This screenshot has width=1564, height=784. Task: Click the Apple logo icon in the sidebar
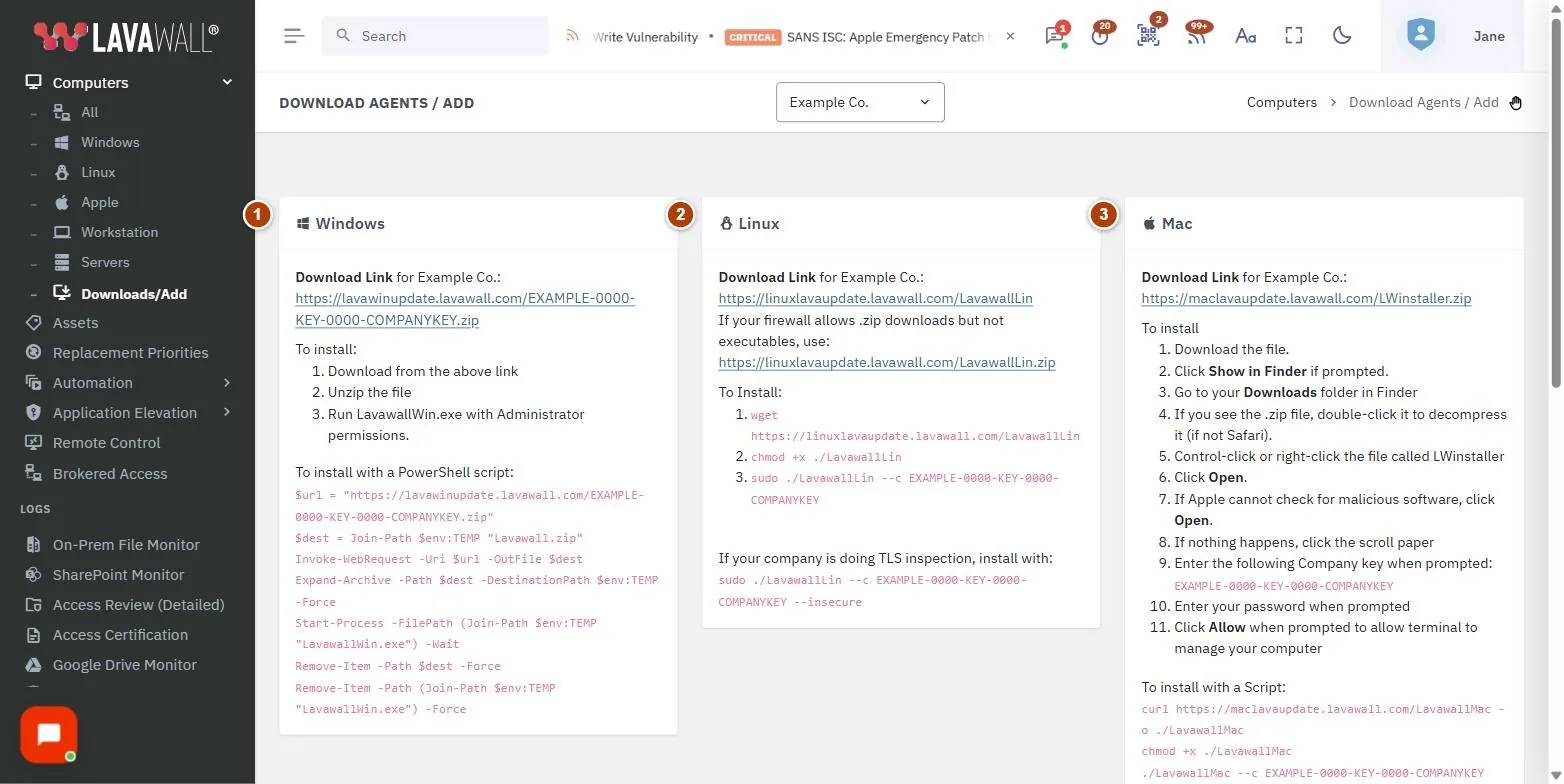coord(62,202)
